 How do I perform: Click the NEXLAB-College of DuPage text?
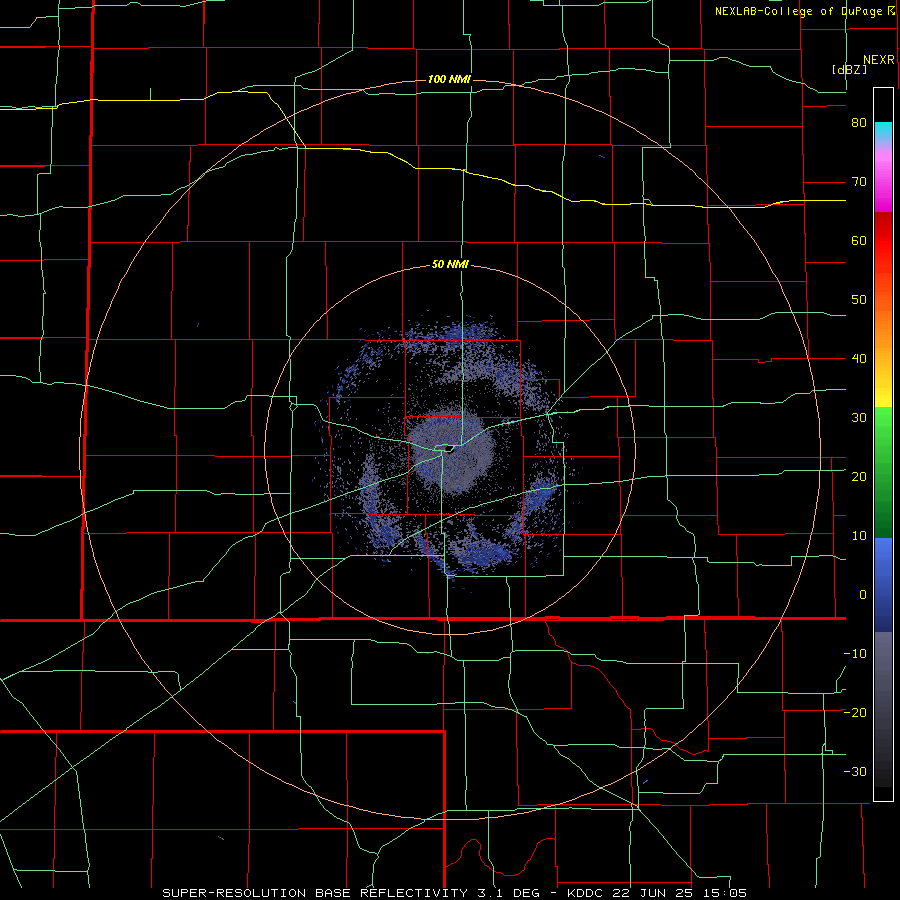(x=800, y=11)
